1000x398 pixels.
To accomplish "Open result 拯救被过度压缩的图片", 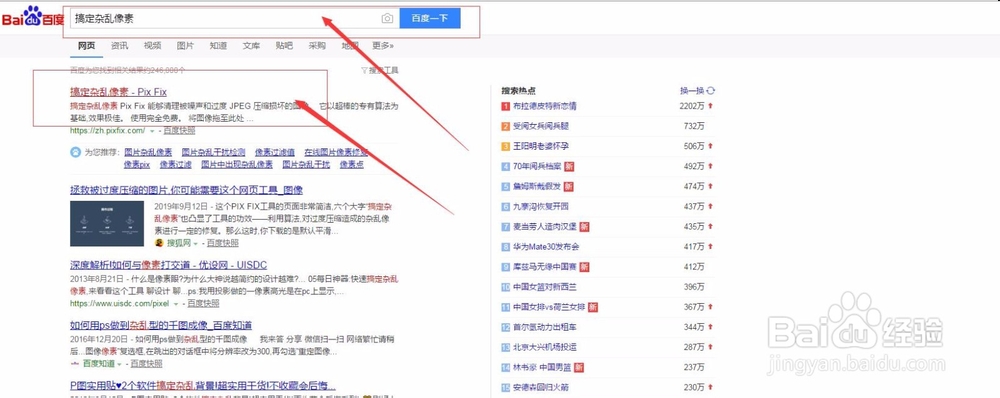I will point(186,190).
